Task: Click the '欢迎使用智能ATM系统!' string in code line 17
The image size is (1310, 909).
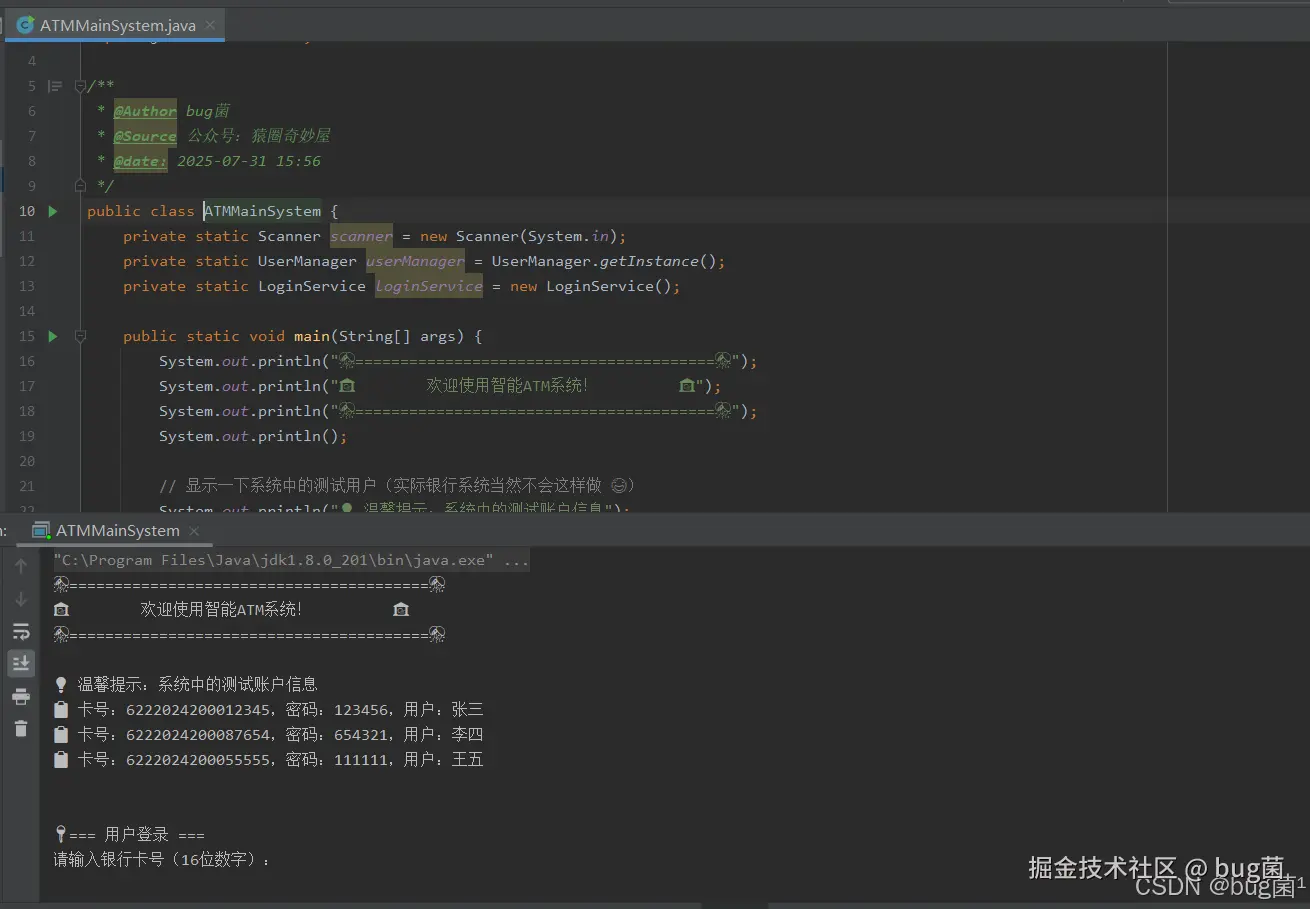Action: click(x=507, y=386)
